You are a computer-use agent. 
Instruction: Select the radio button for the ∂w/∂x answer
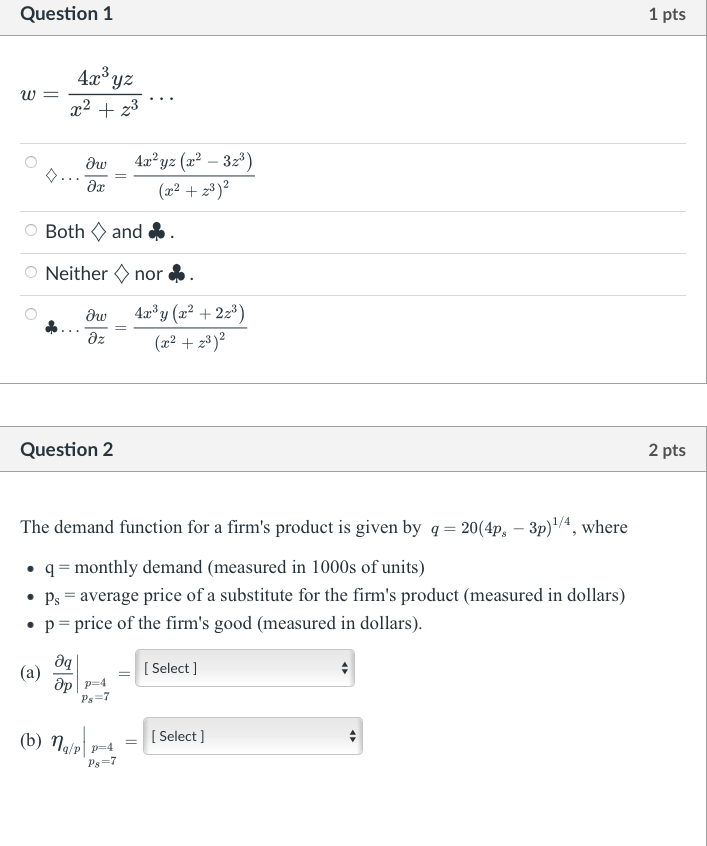pyautogui.click(x=31, y=162)
